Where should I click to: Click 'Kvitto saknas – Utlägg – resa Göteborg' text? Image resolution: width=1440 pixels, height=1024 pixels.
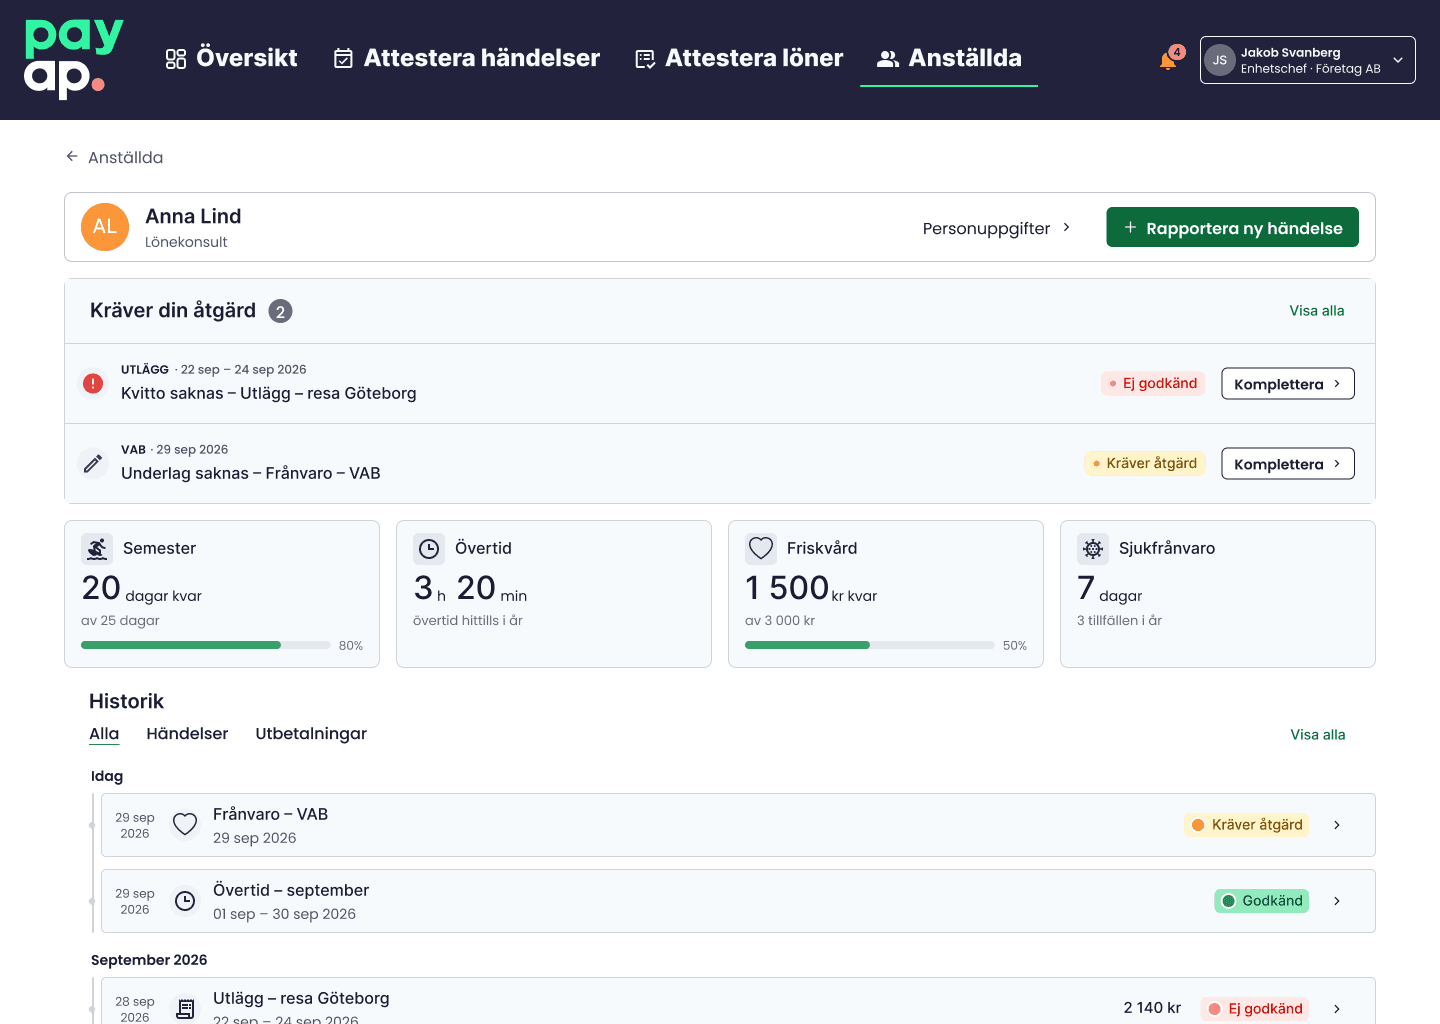tap(269, 393)
